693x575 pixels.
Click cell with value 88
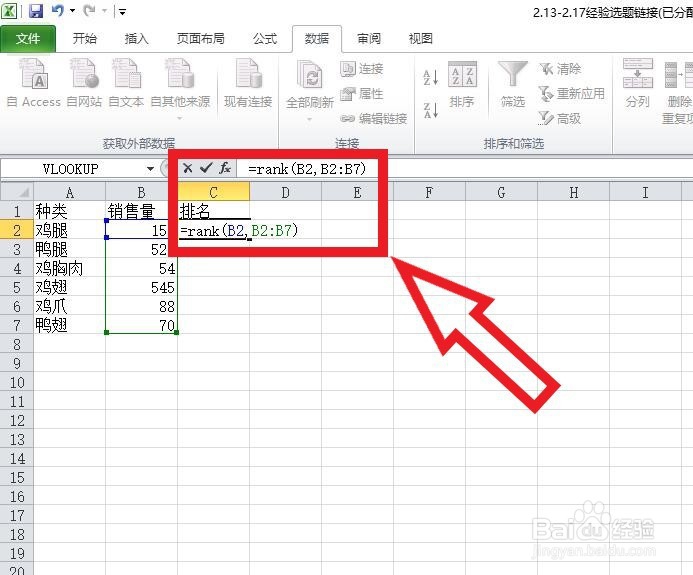click(141, 306)
